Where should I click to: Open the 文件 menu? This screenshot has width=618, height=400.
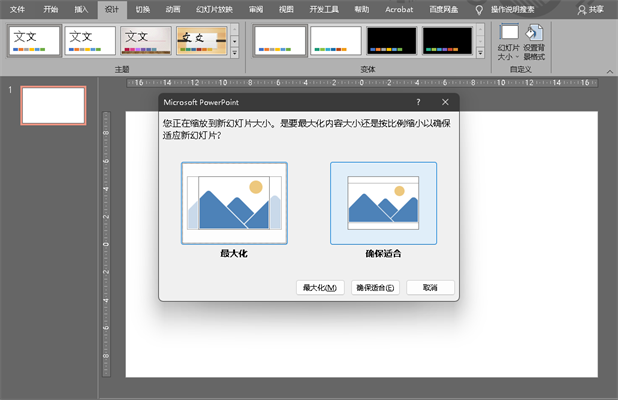pyautogui.click(x=17, y=9)
